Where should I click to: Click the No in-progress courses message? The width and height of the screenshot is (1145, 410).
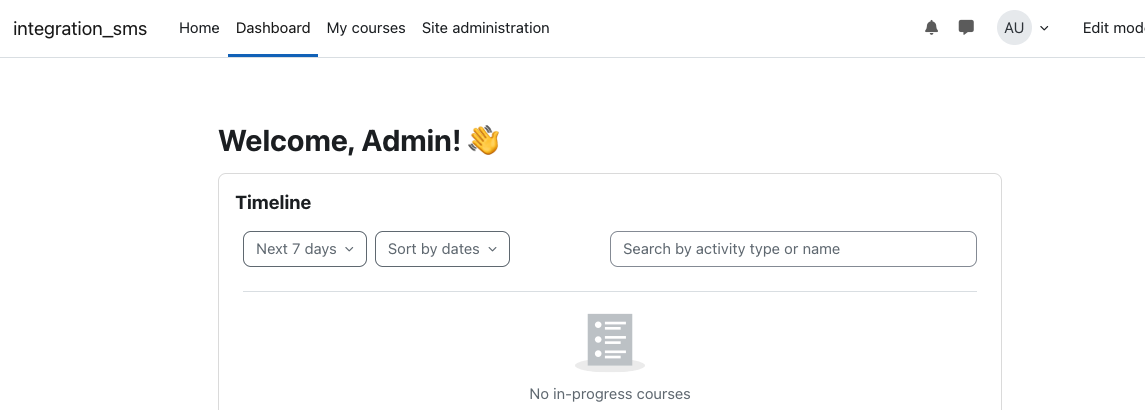(x=610, y=394)
